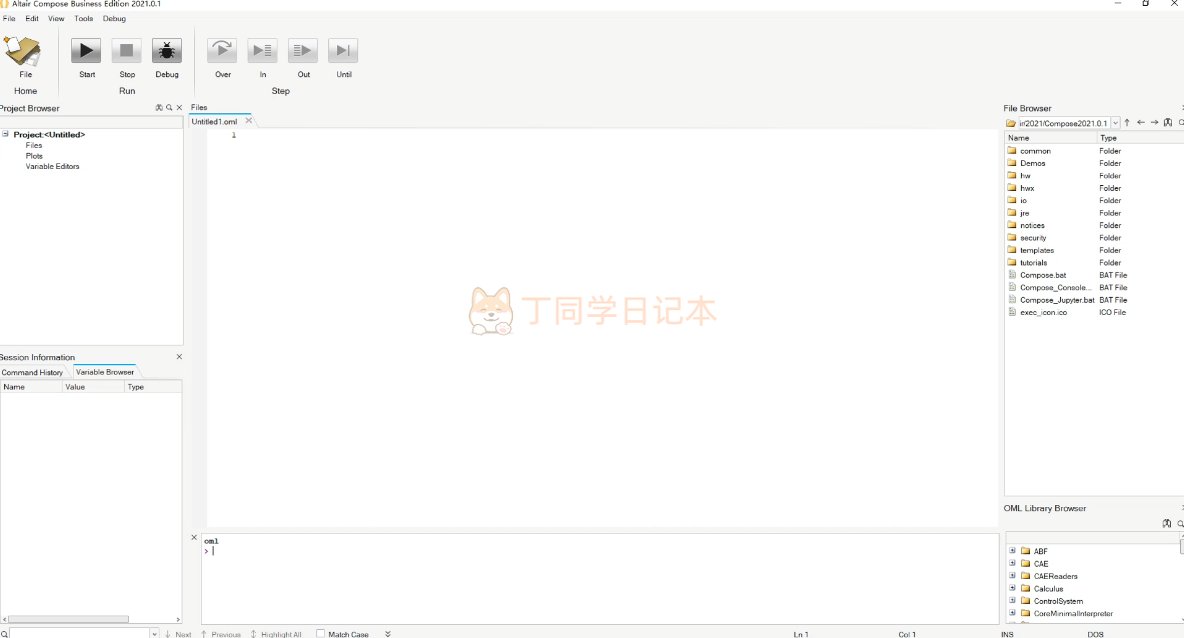Go up one folder in File Browser

(x=1127, y=122)
